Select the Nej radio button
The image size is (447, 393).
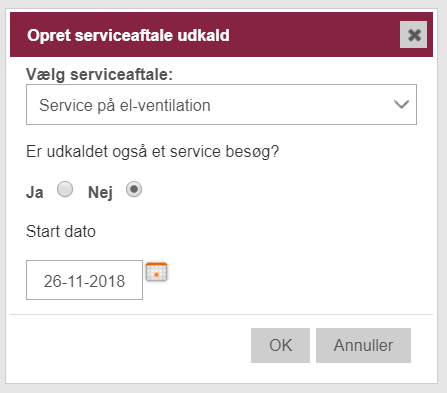coord(134,189)
